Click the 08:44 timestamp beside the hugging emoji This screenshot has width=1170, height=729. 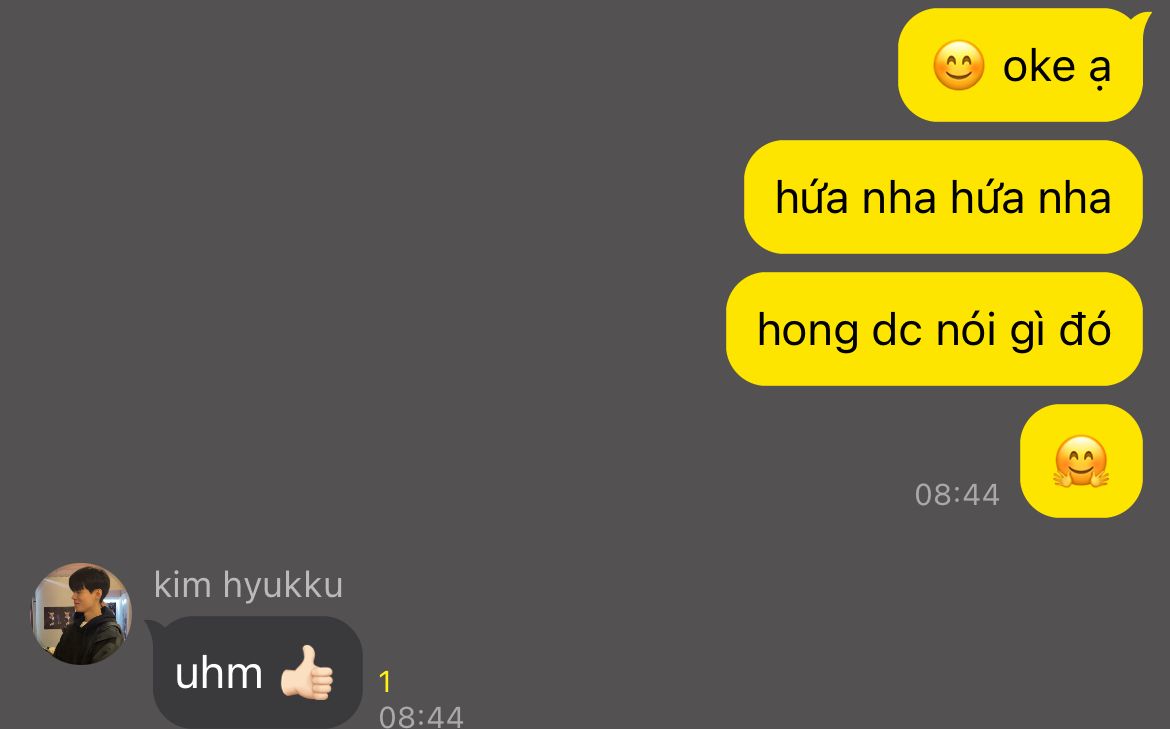click(x=957, y=495)
